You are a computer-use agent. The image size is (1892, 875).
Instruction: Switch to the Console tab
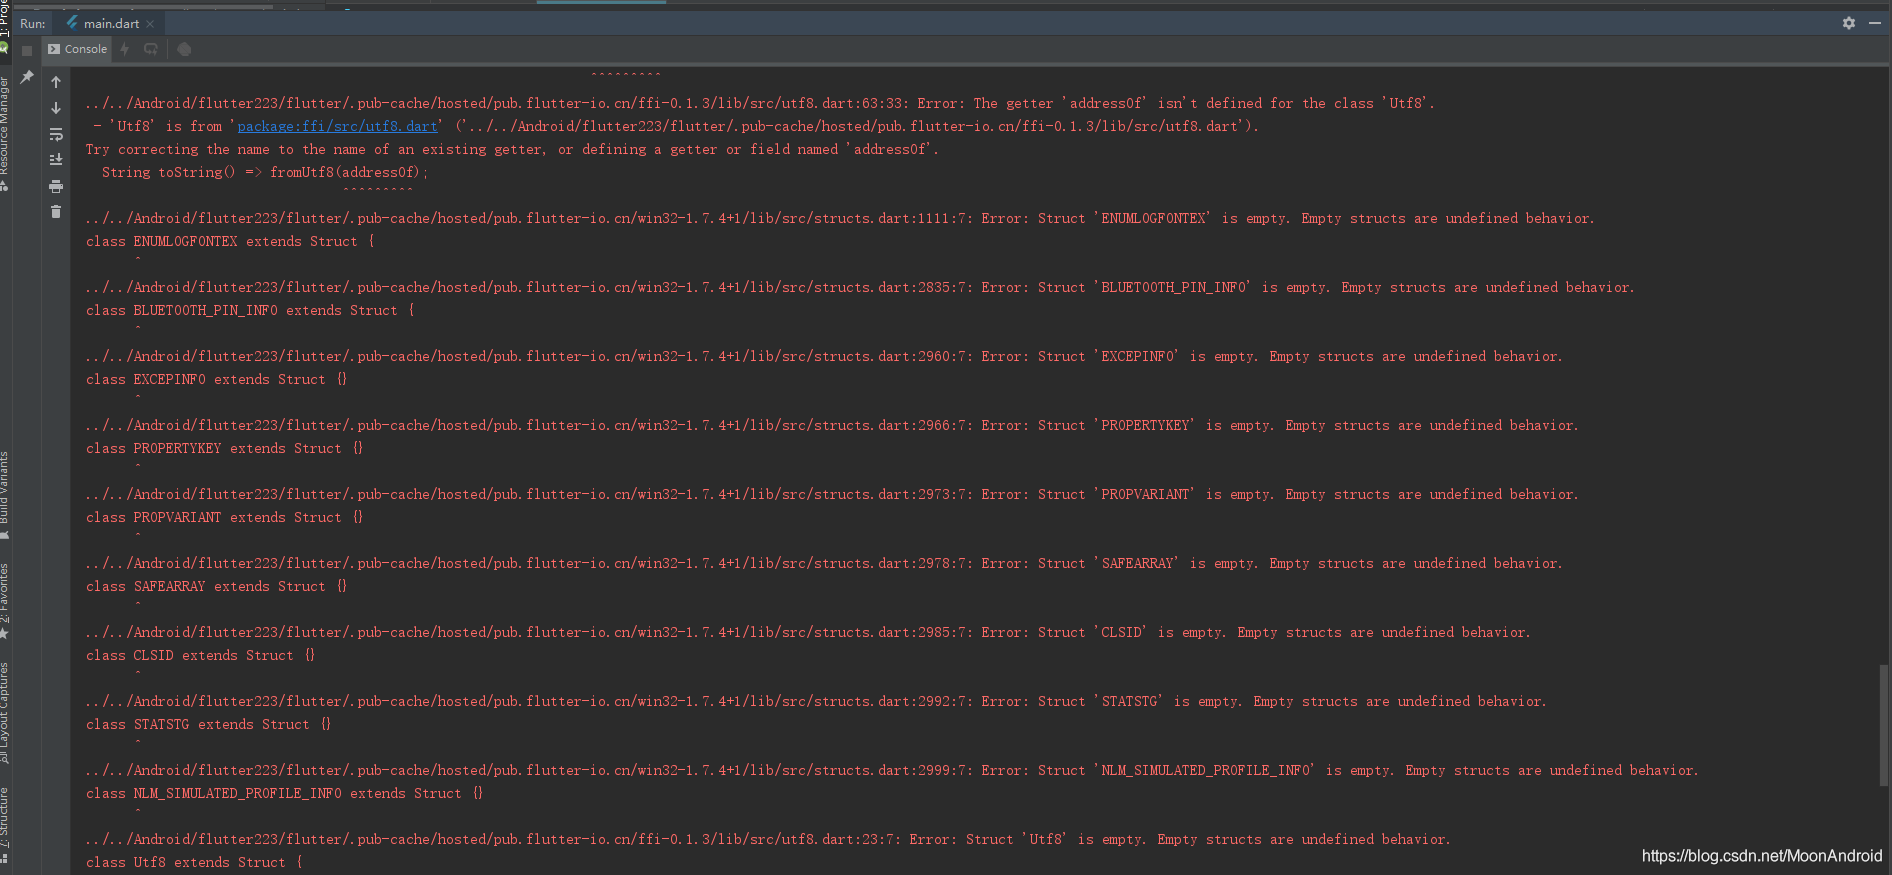coord(78,49)
